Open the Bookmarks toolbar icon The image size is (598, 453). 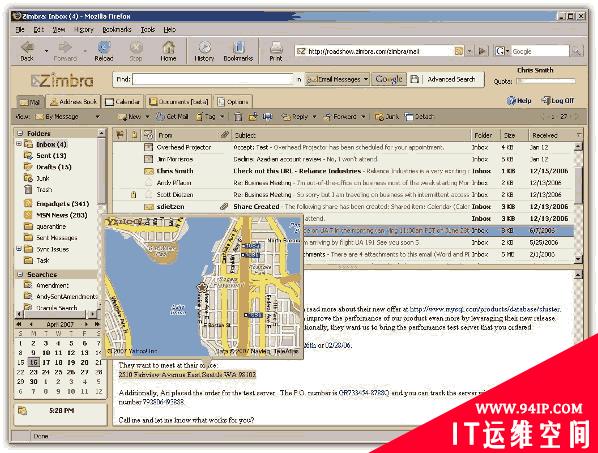(x=238, y=48)
